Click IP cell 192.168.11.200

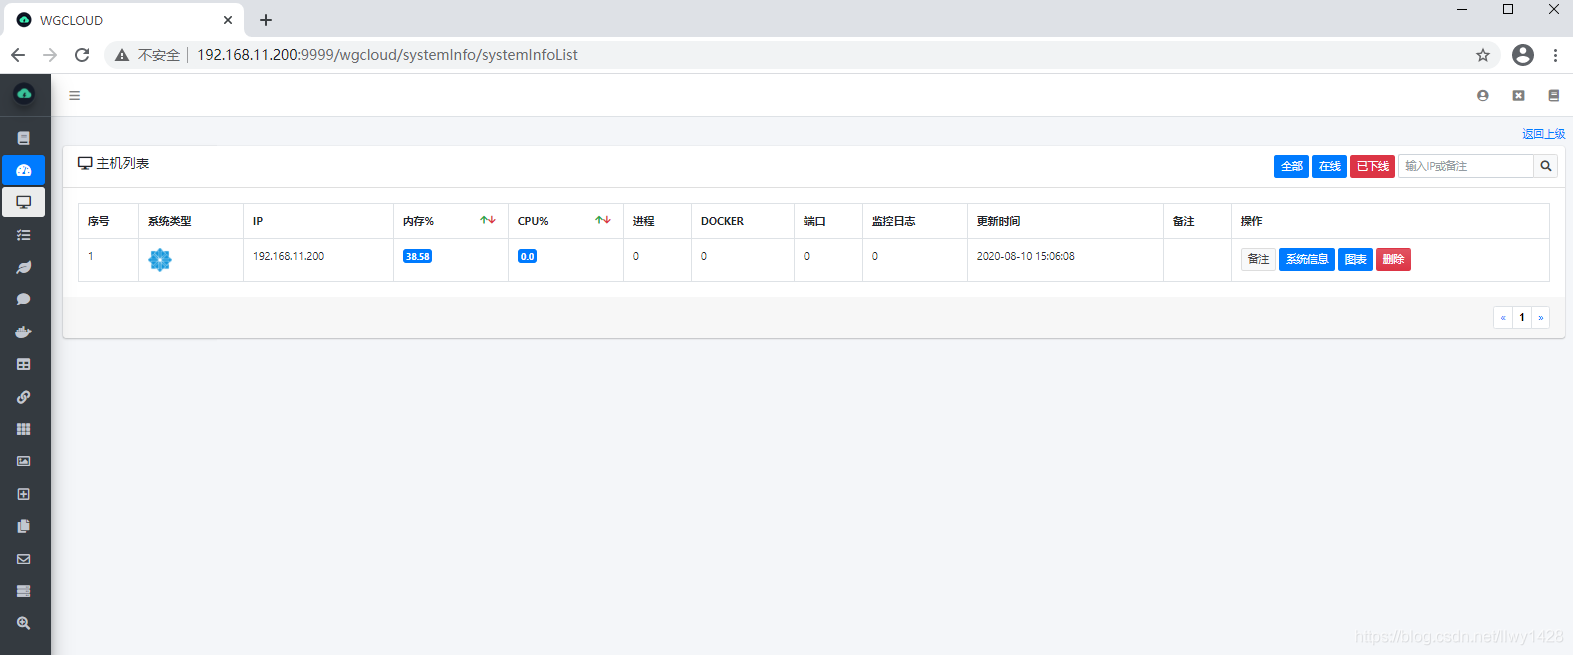[x=288, y=256]
